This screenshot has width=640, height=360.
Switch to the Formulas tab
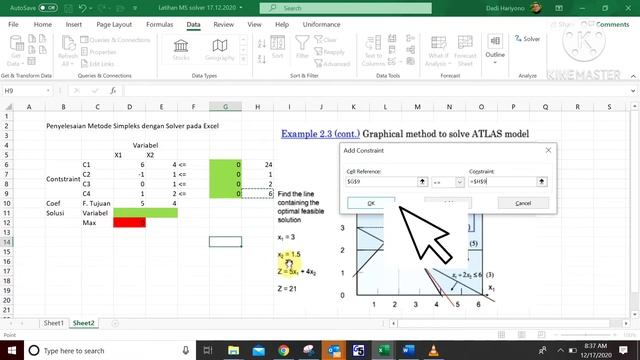click(x=160, y=24)
